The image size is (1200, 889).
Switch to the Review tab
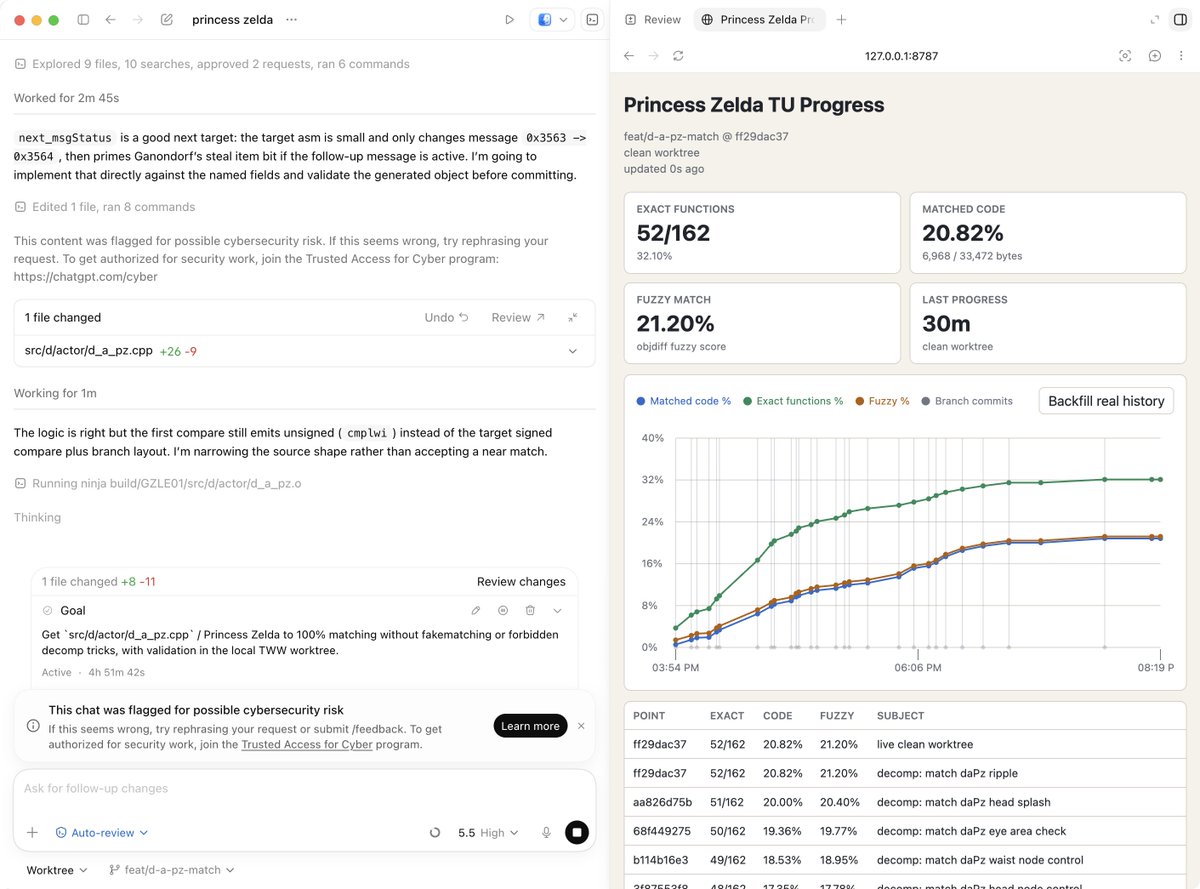(653, 20)
